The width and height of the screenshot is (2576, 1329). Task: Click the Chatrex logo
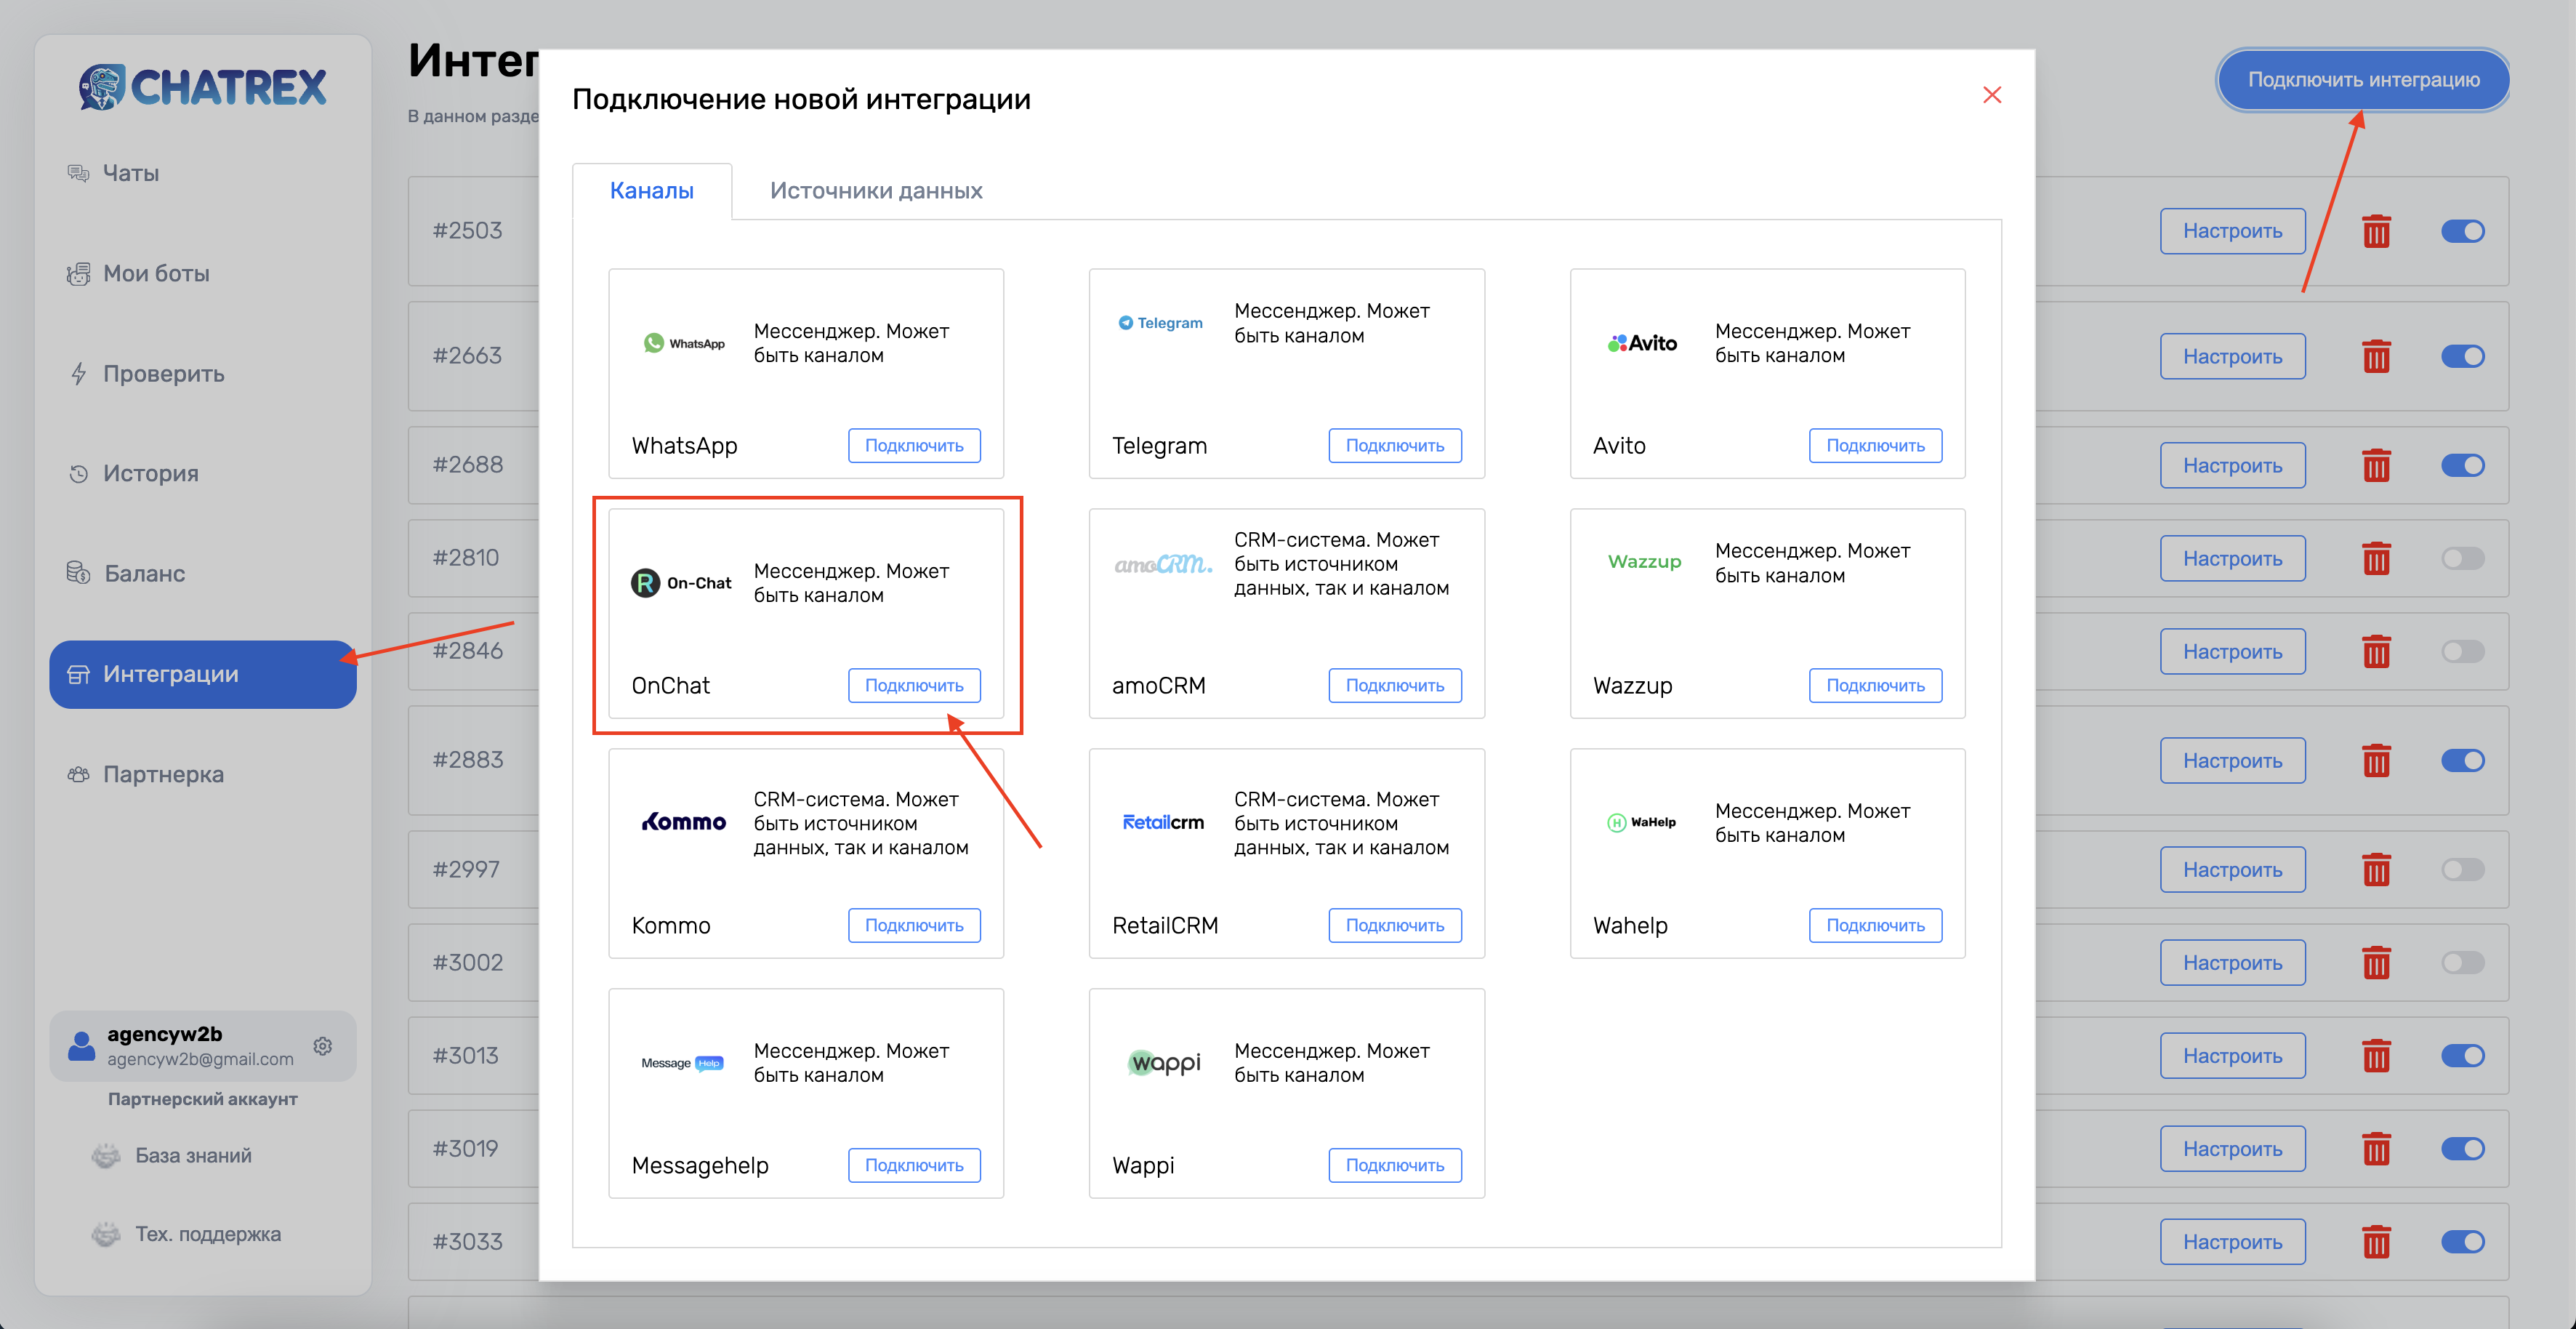202,87
